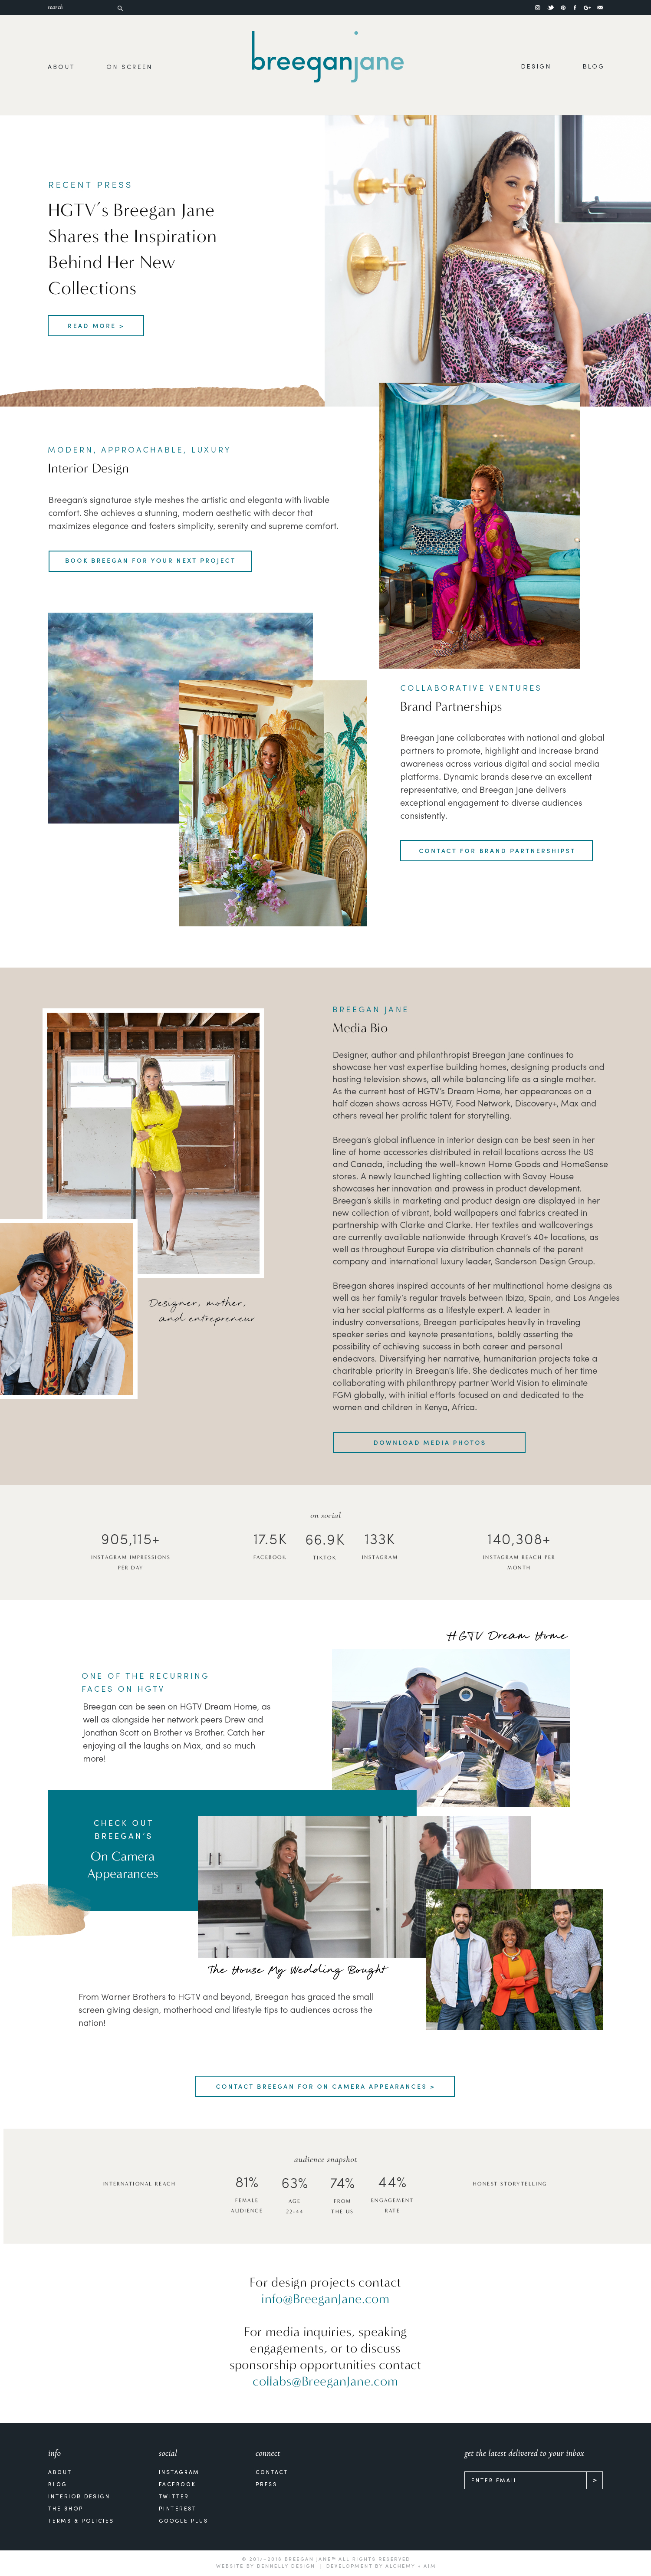651x2576 pixels.
Task: Focus the Enter Email input field
Action: pyautogui.click(x=525, y=2480)
